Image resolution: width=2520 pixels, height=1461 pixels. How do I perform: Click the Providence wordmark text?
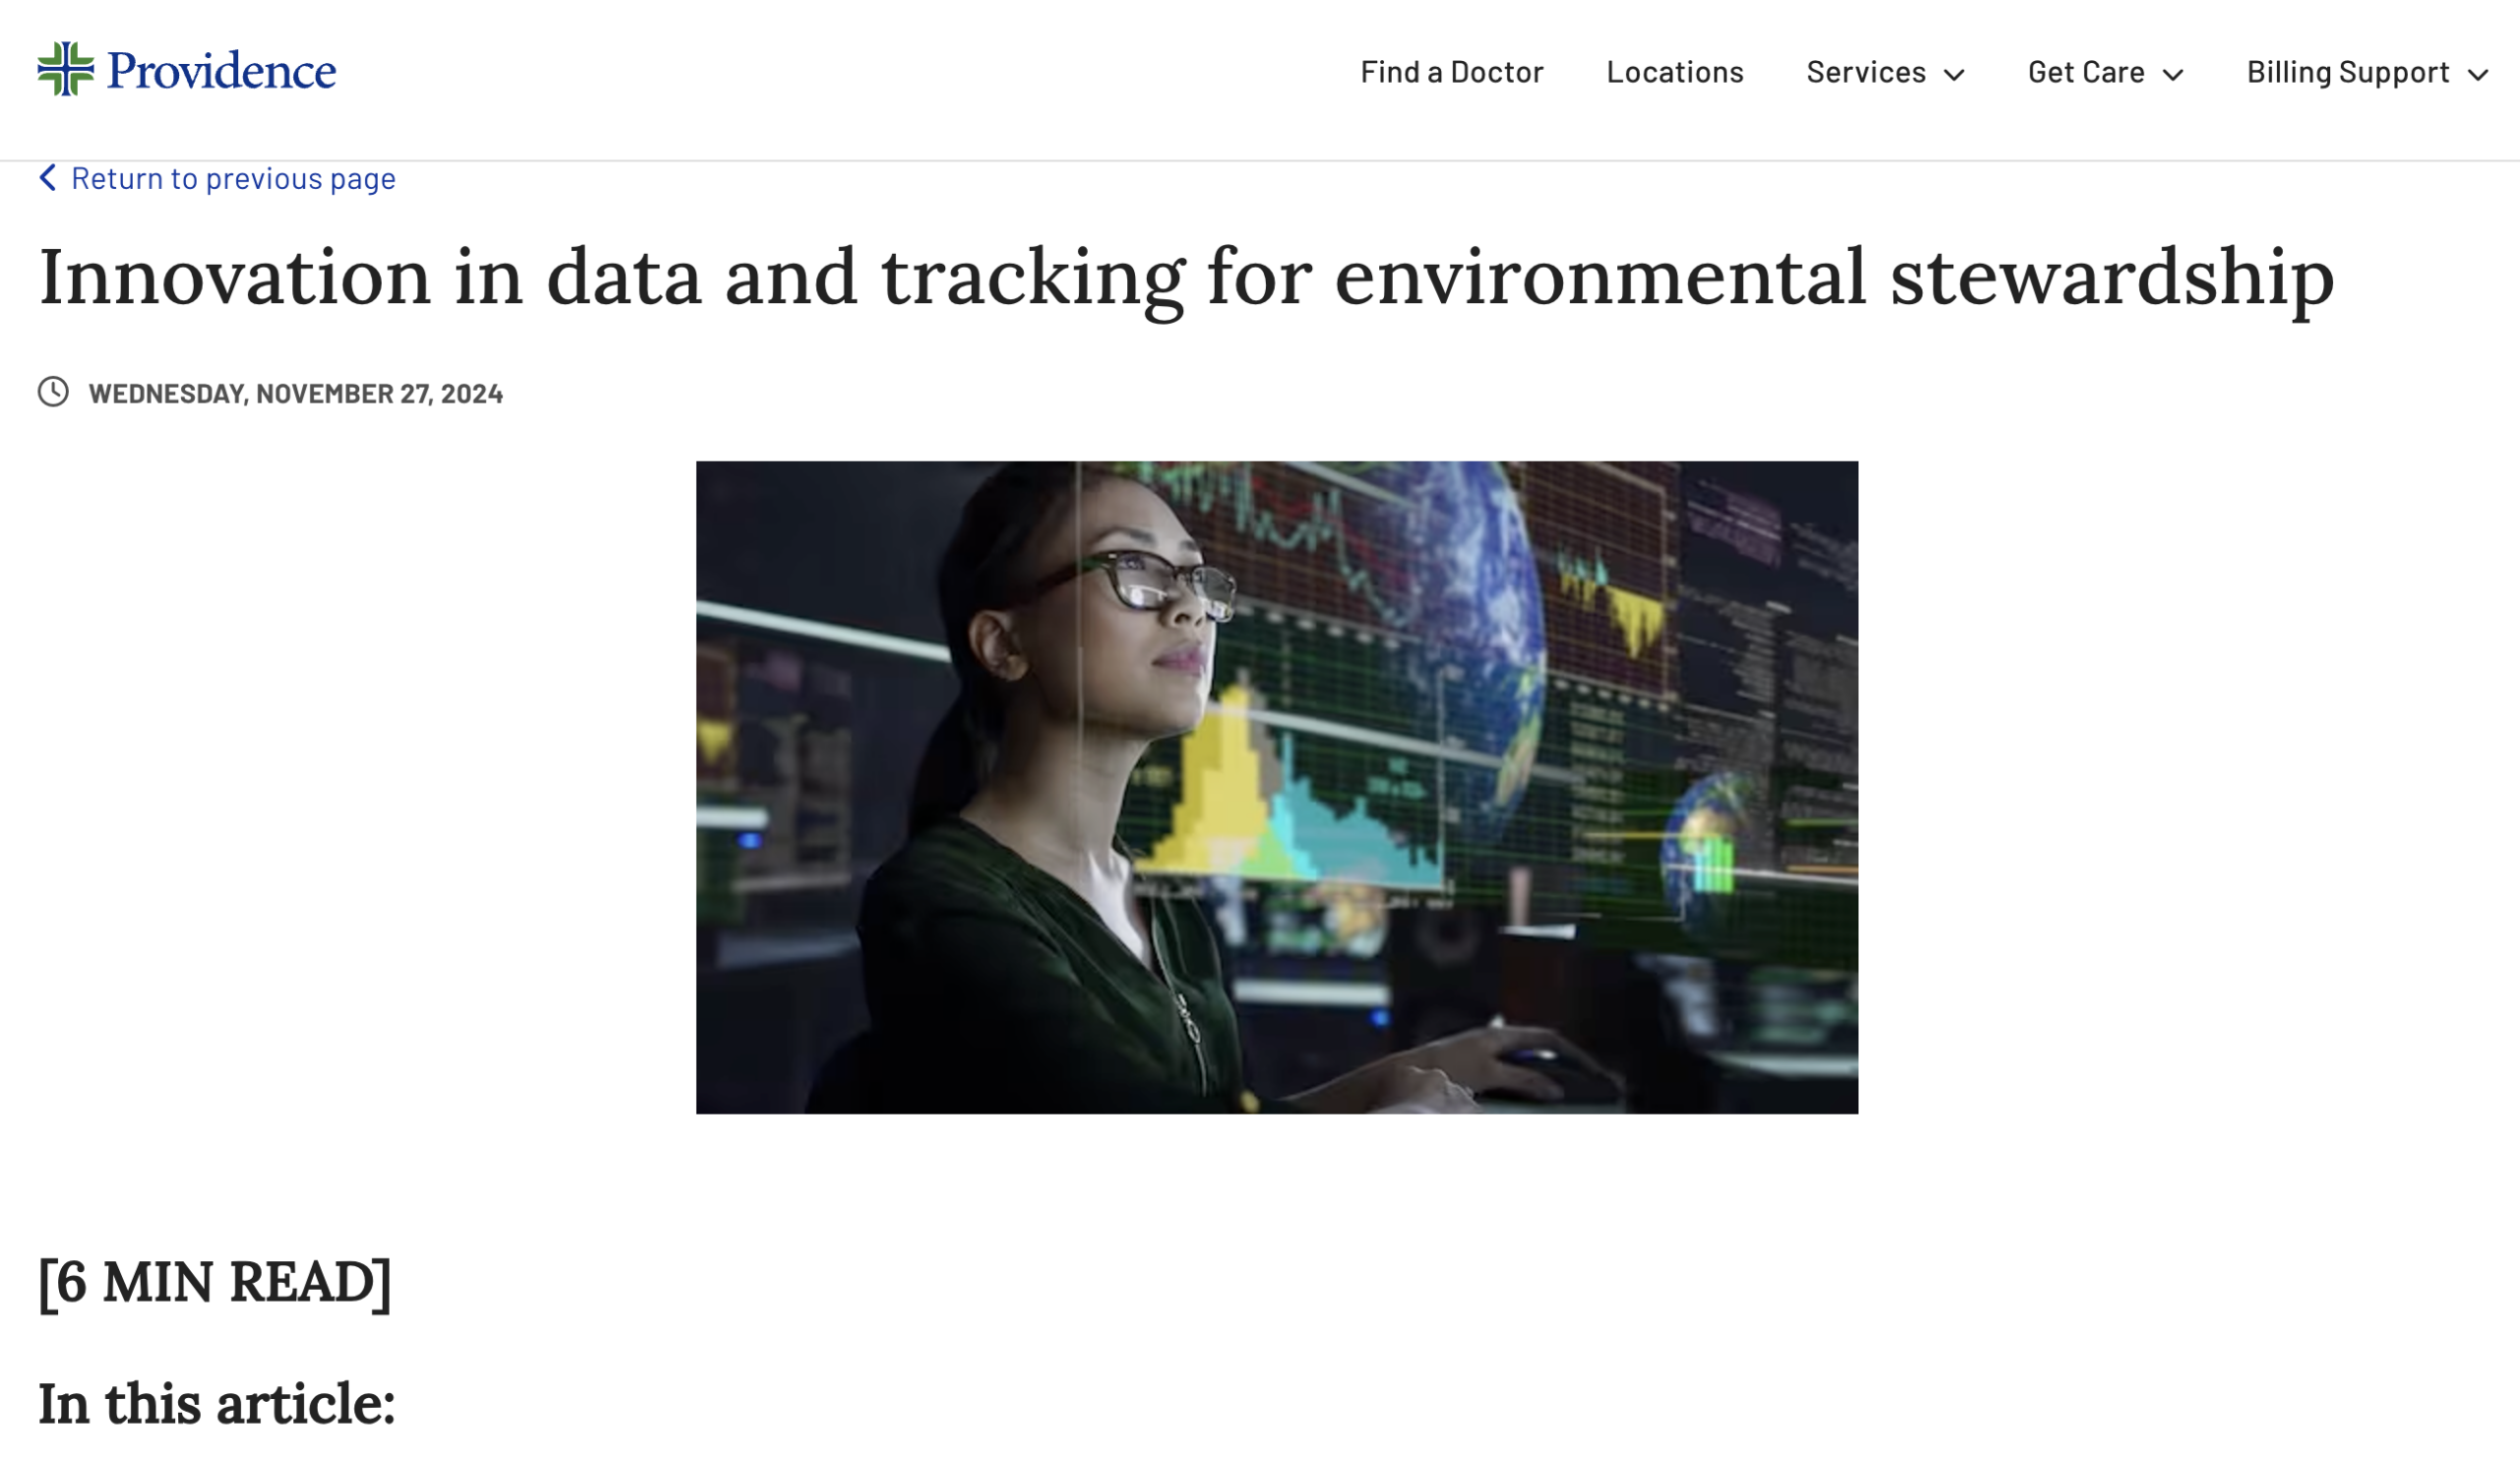pos(221,71)
